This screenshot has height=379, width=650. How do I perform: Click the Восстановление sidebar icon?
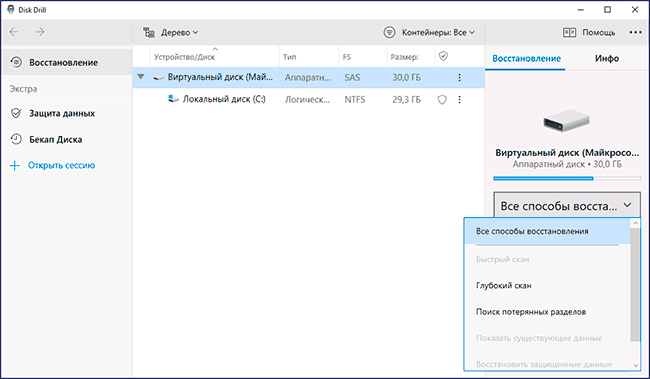[16, 62]
